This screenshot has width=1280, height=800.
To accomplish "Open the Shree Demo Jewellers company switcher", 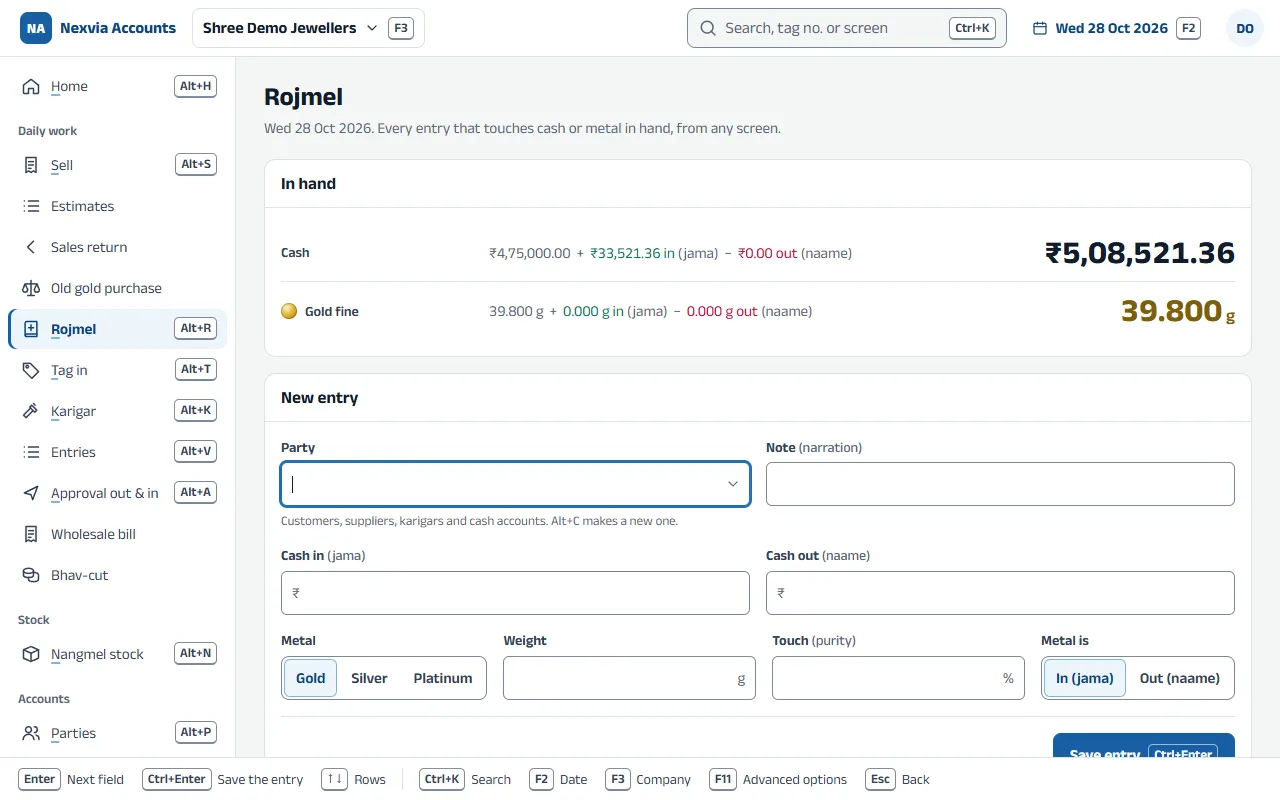I will click(308, 28).
